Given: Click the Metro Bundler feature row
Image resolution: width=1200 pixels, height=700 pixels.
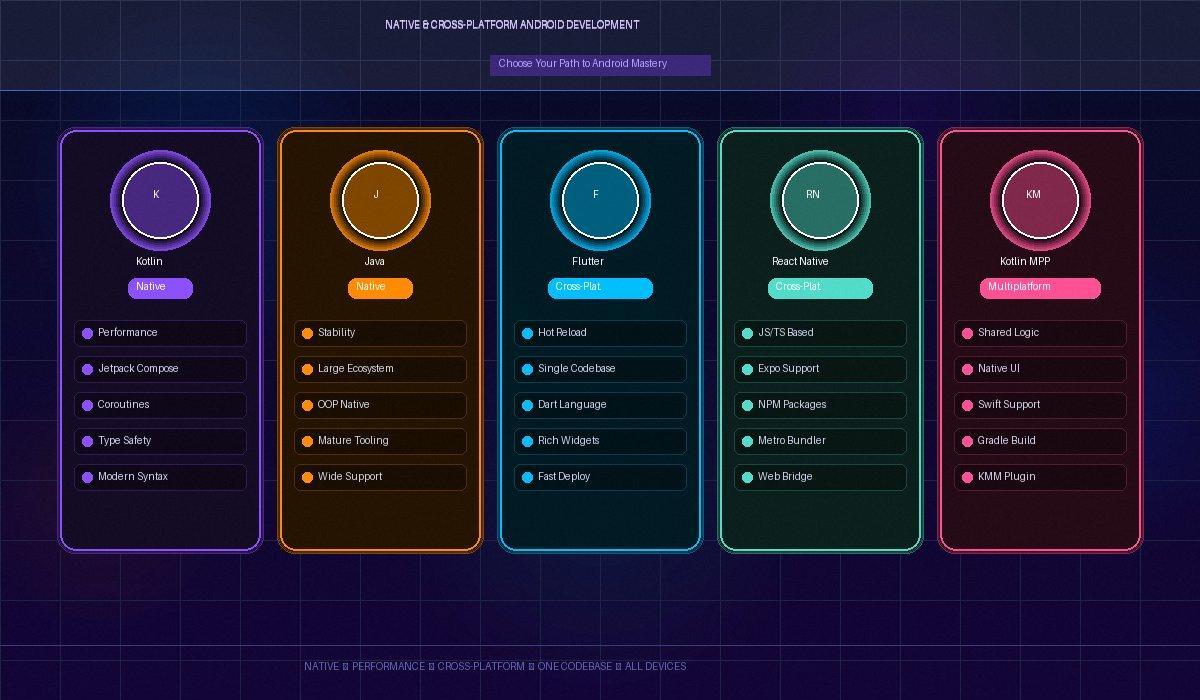Looking at the screenshot, I should point(820,441).
